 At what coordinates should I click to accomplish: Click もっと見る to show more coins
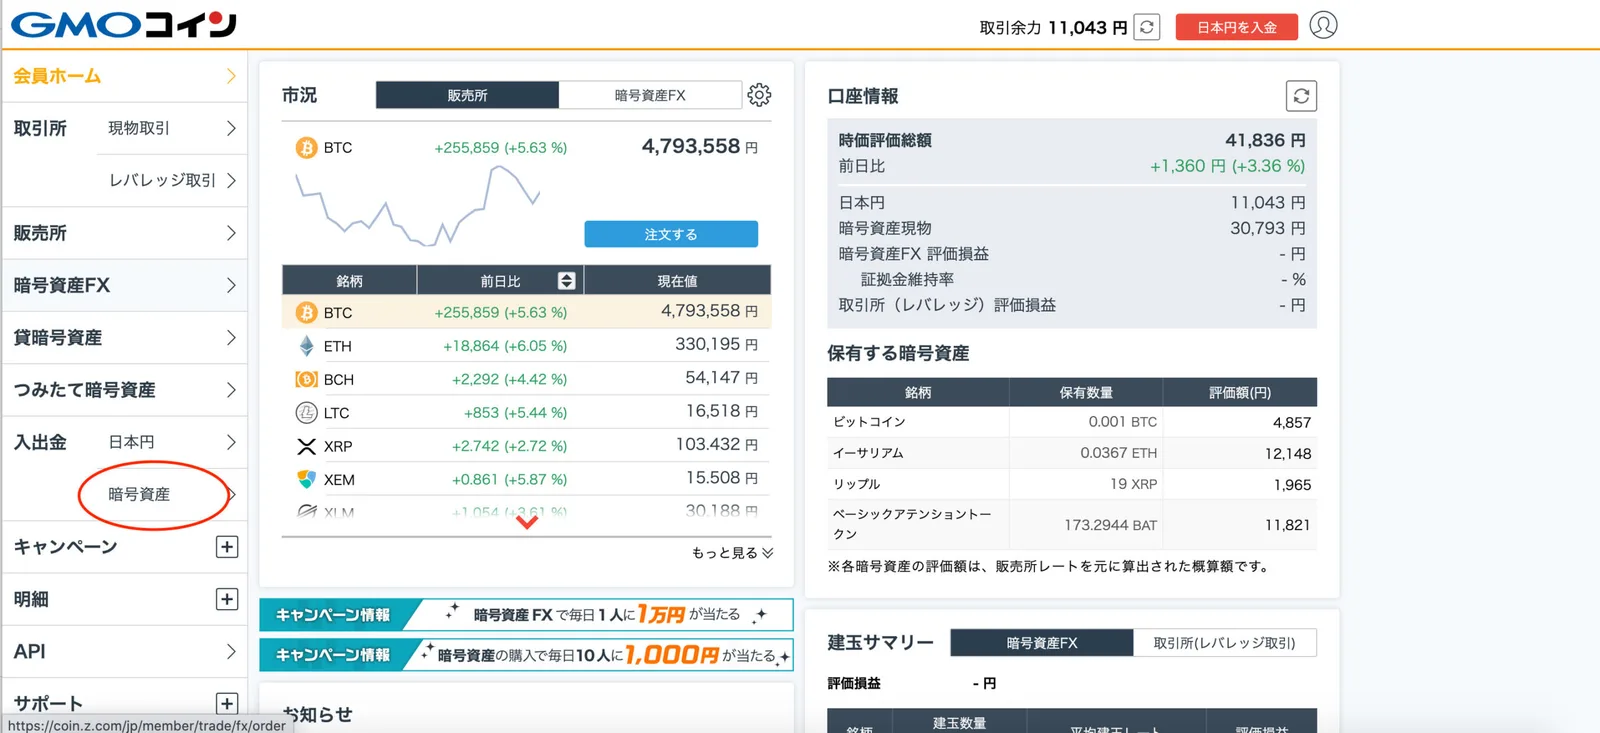732,553
